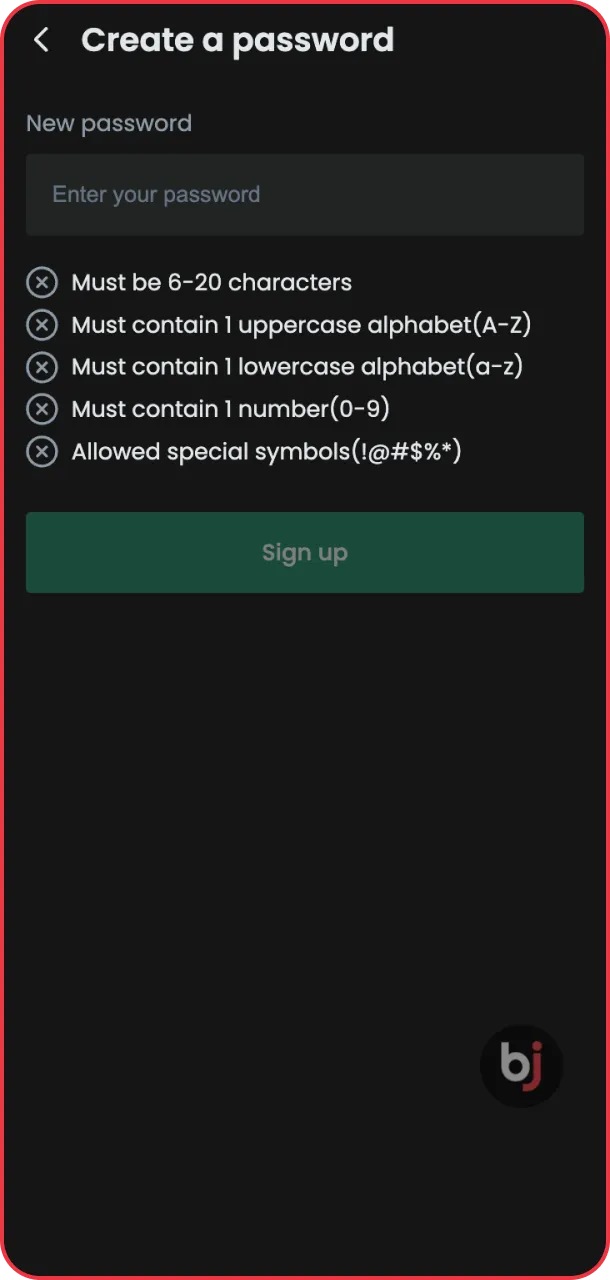Image resolution: width=610 pixels, height=1280 pixels.
Task: Click the X icon beside lowercase alphabet rule
Action: pos(42,367)
